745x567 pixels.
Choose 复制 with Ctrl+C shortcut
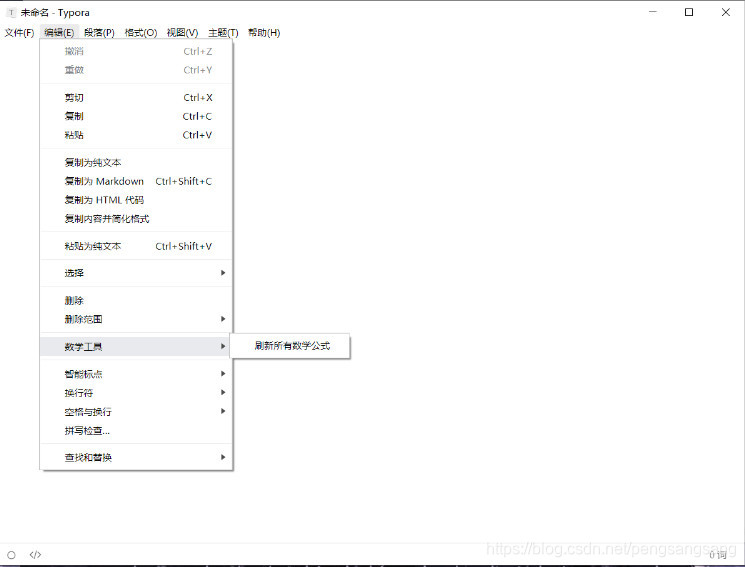136,116
